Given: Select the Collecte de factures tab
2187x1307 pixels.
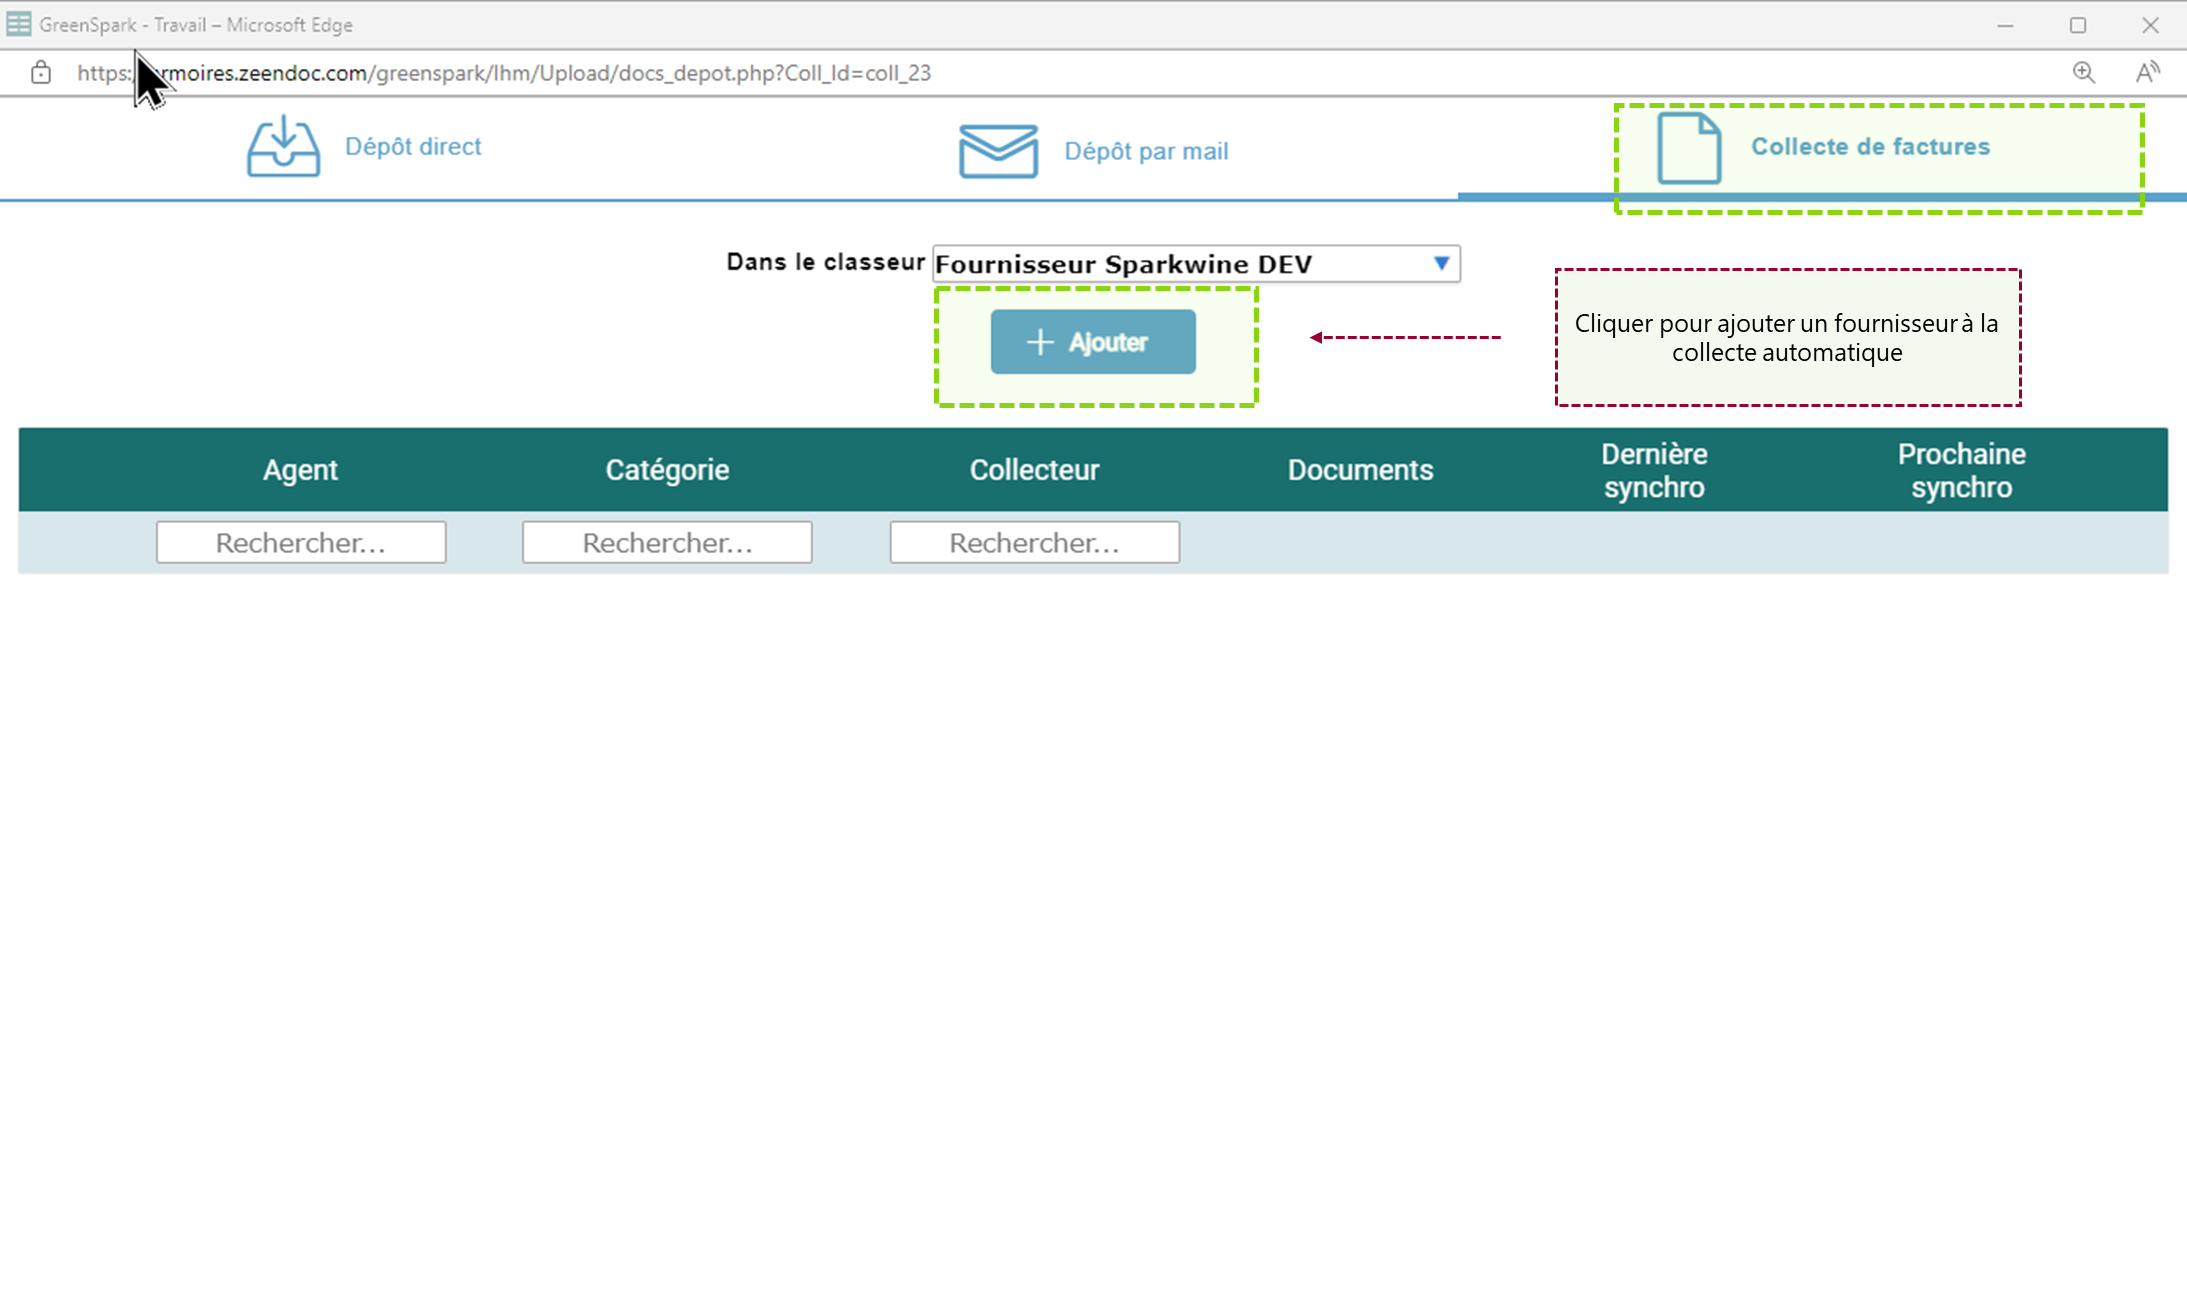Looking at the screenshot, I should pos(1869,147).
